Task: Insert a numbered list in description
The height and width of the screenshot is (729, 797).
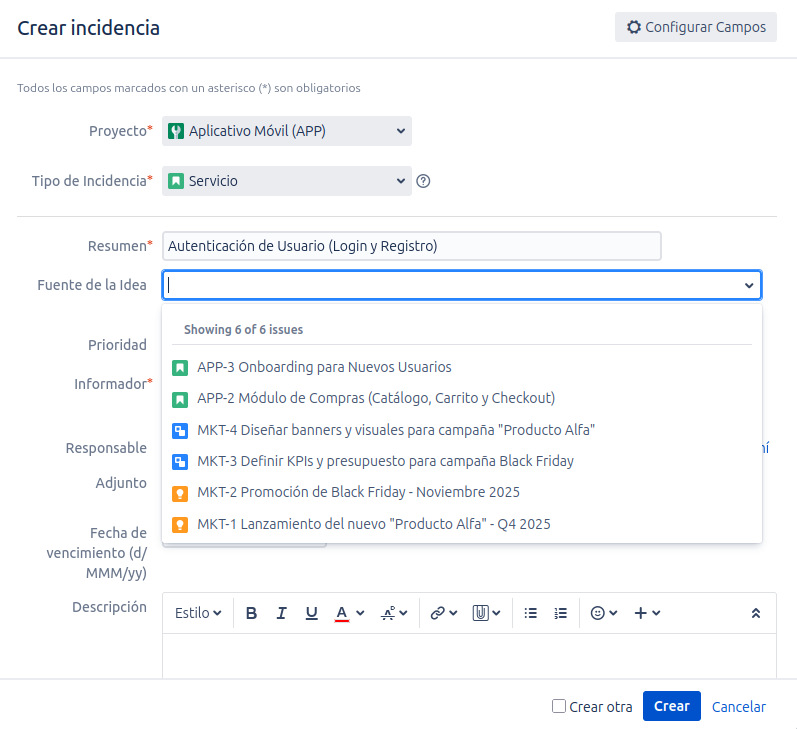Action: [x=561, y=613]
